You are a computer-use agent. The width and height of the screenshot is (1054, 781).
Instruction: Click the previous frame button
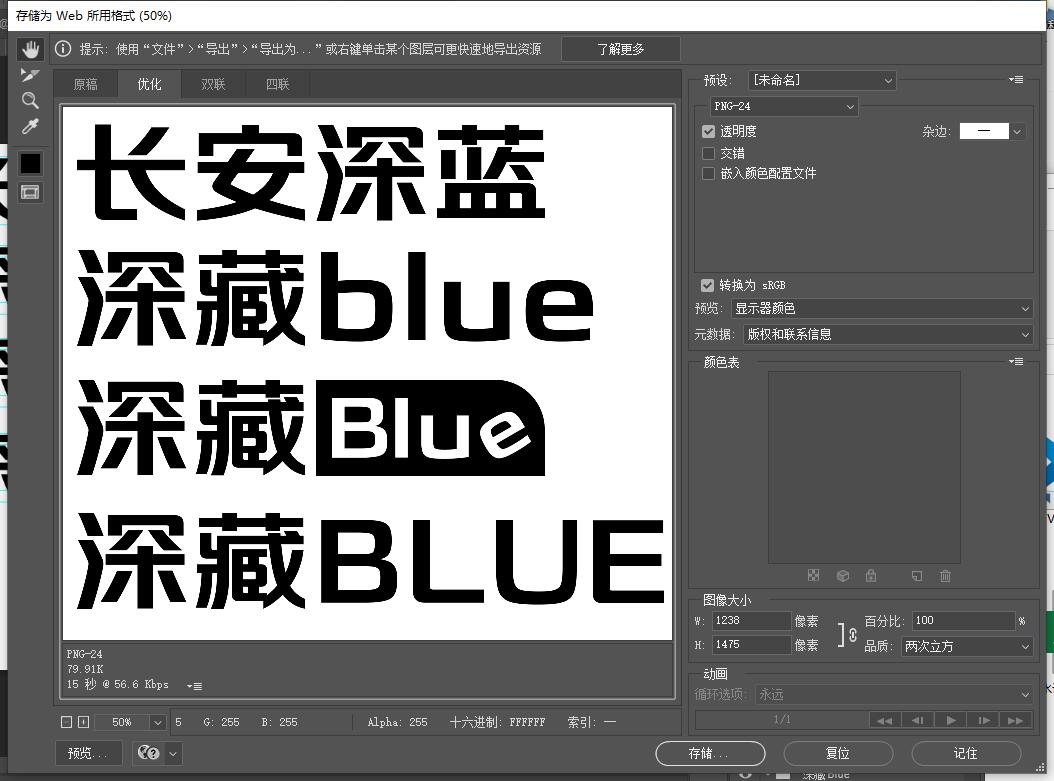coord(917,720)
